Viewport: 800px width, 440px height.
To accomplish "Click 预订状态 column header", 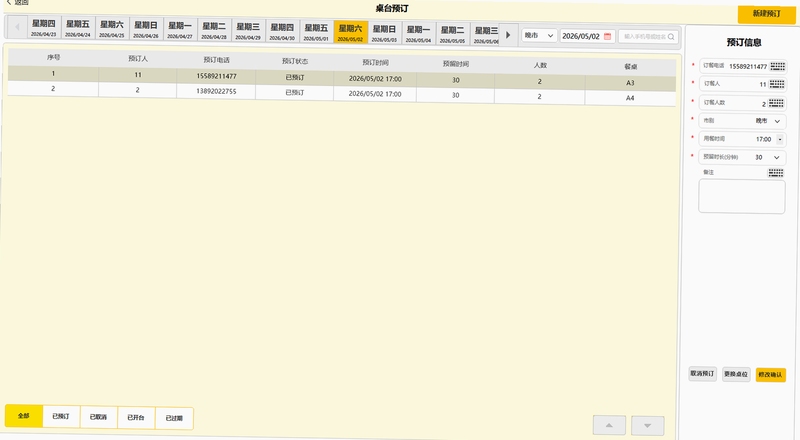I will pyautogui.click(x=295, y=61).
